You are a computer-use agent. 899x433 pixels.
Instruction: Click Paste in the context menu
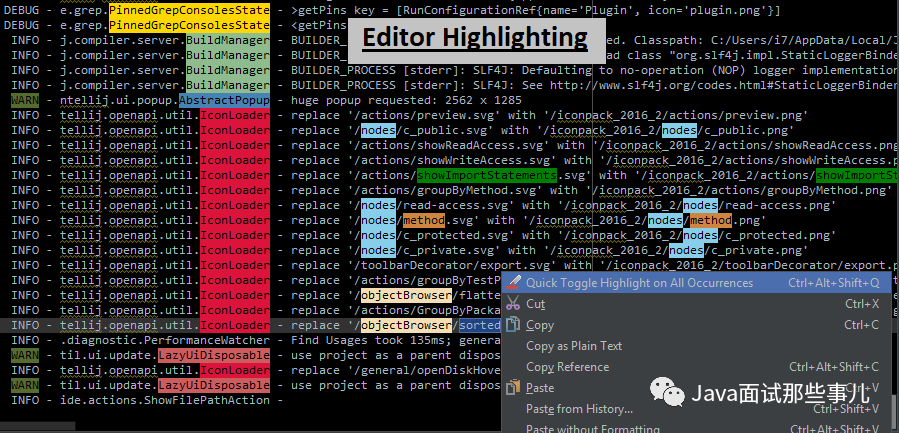pos(697,388)
